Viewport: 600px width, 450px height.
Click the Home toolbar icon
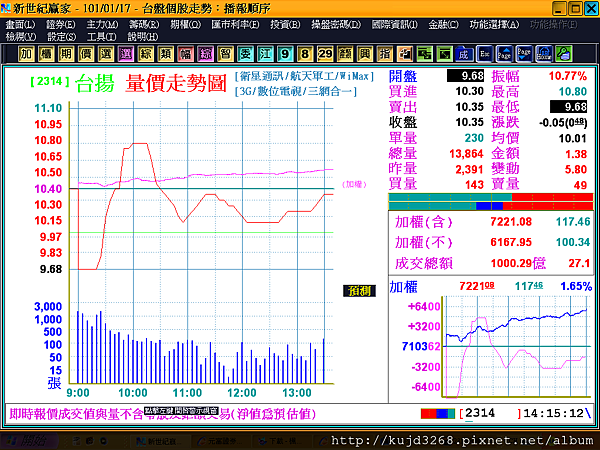point(544,54)
